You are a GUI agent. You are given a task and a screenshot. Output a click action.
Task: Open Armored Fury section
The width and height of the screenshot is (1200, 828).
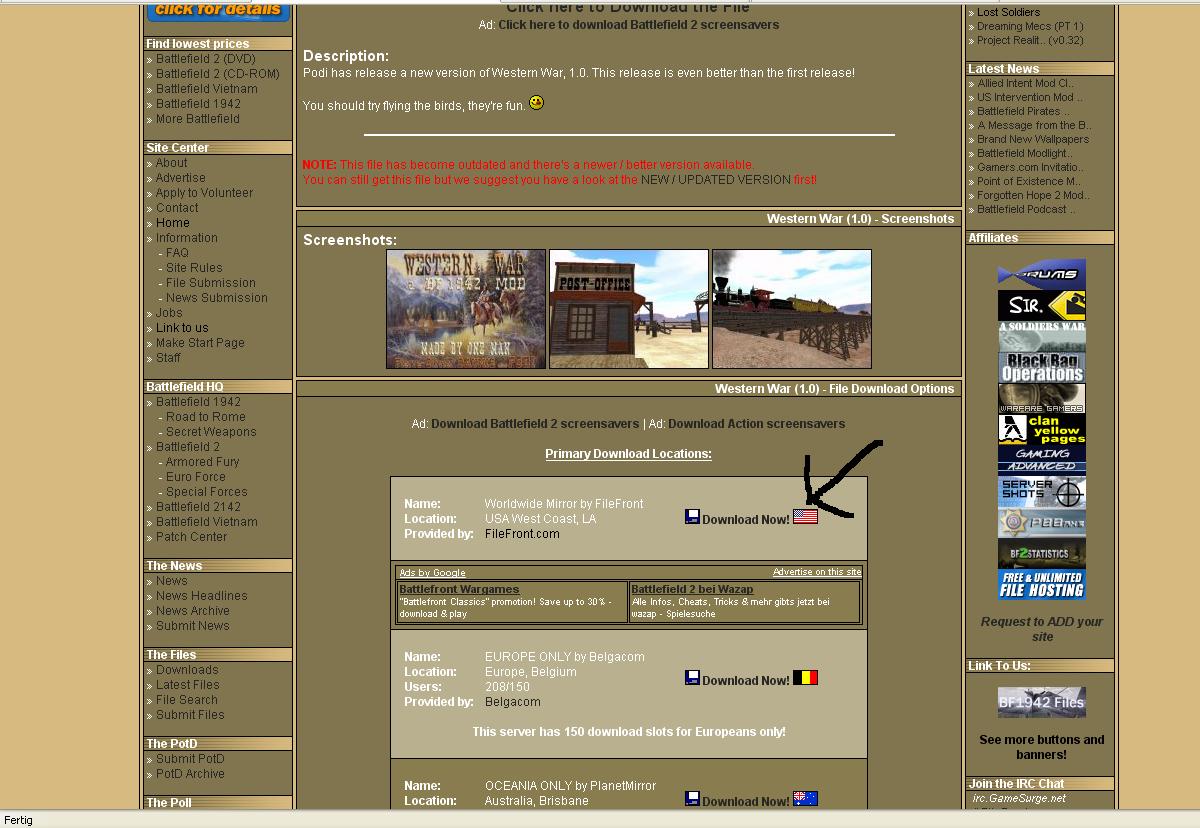[x=203, y=462]
